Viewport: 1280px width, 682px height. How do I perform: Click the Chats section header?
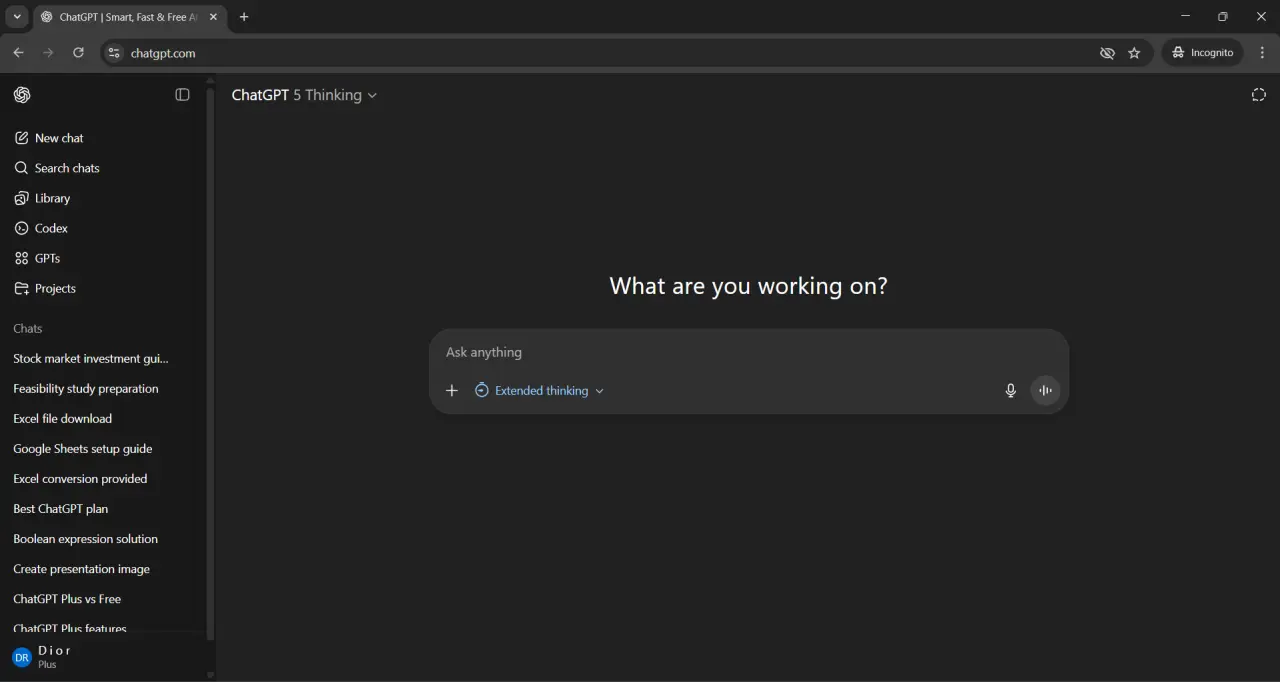click(x=28, y=328)
